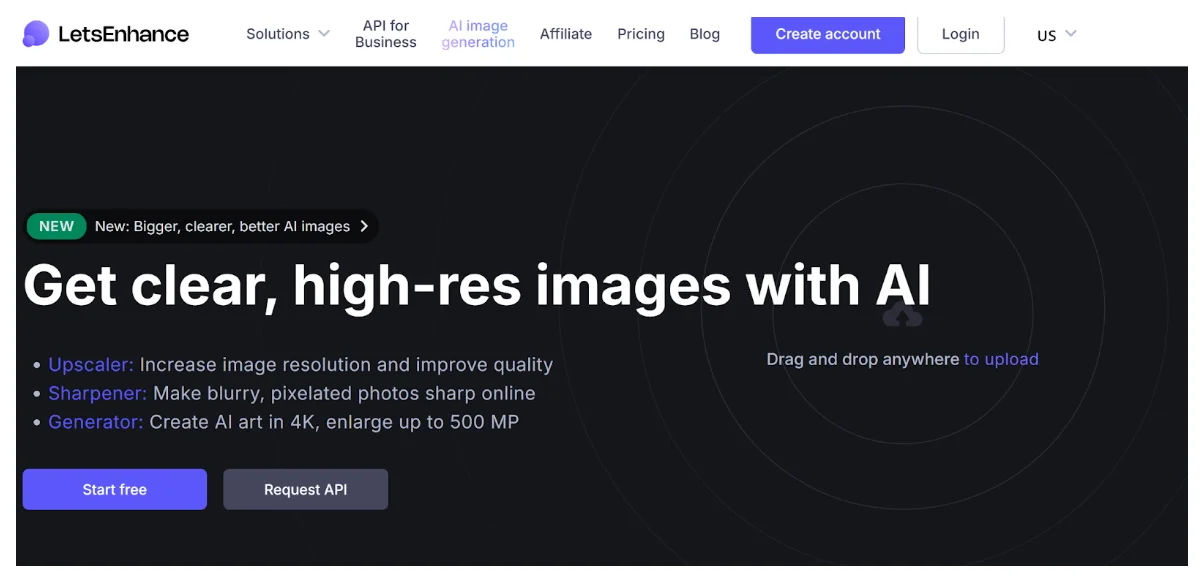
Task: Select the Pricing menu item
Action: [x=641, y=34]
